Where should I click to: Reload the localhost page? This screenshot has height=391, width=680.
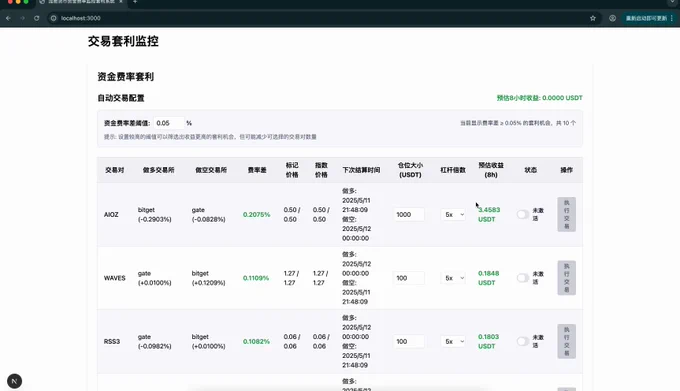[36, 18]
